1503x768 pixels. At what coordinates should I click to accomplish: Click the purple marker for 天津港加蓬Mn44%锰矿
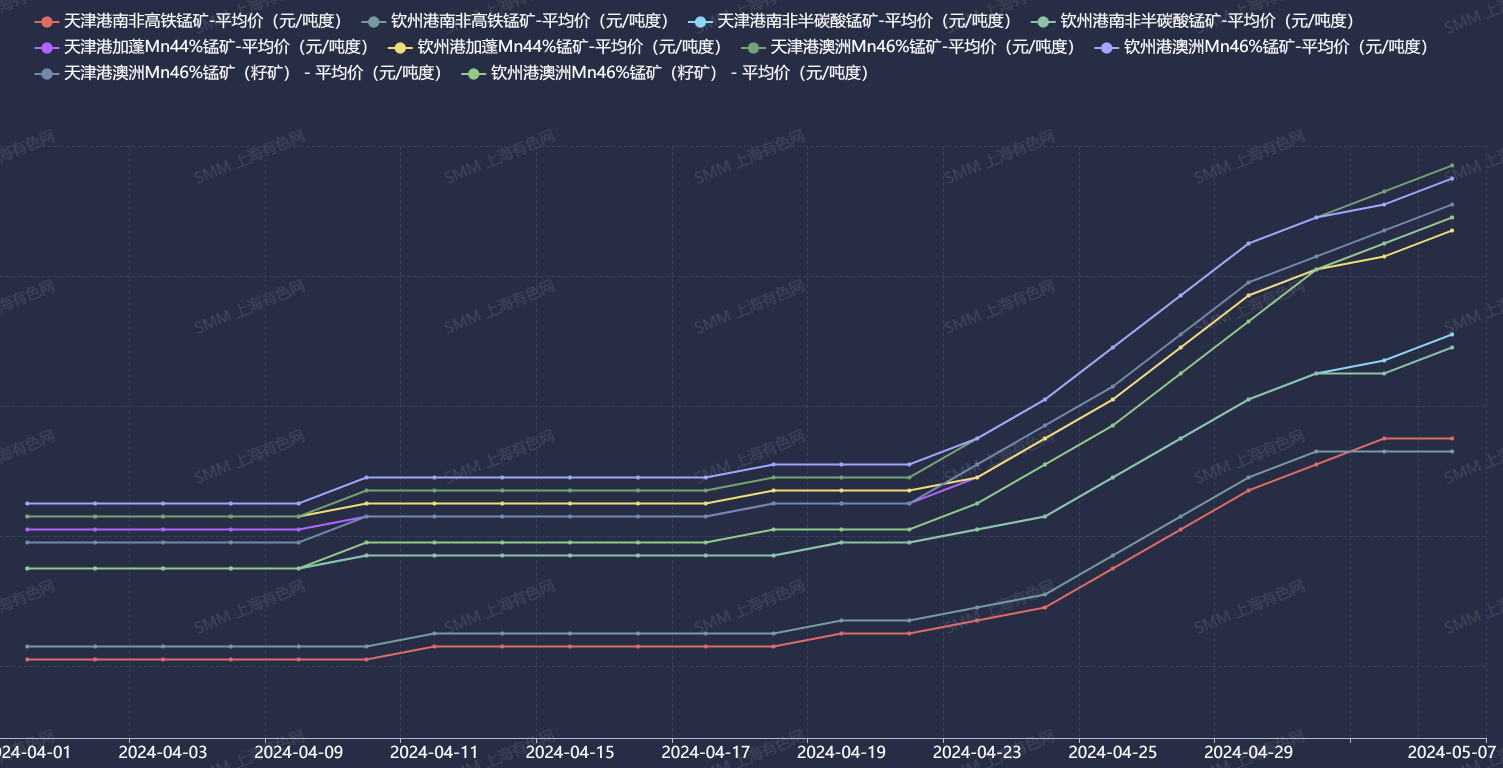(45, 47)
